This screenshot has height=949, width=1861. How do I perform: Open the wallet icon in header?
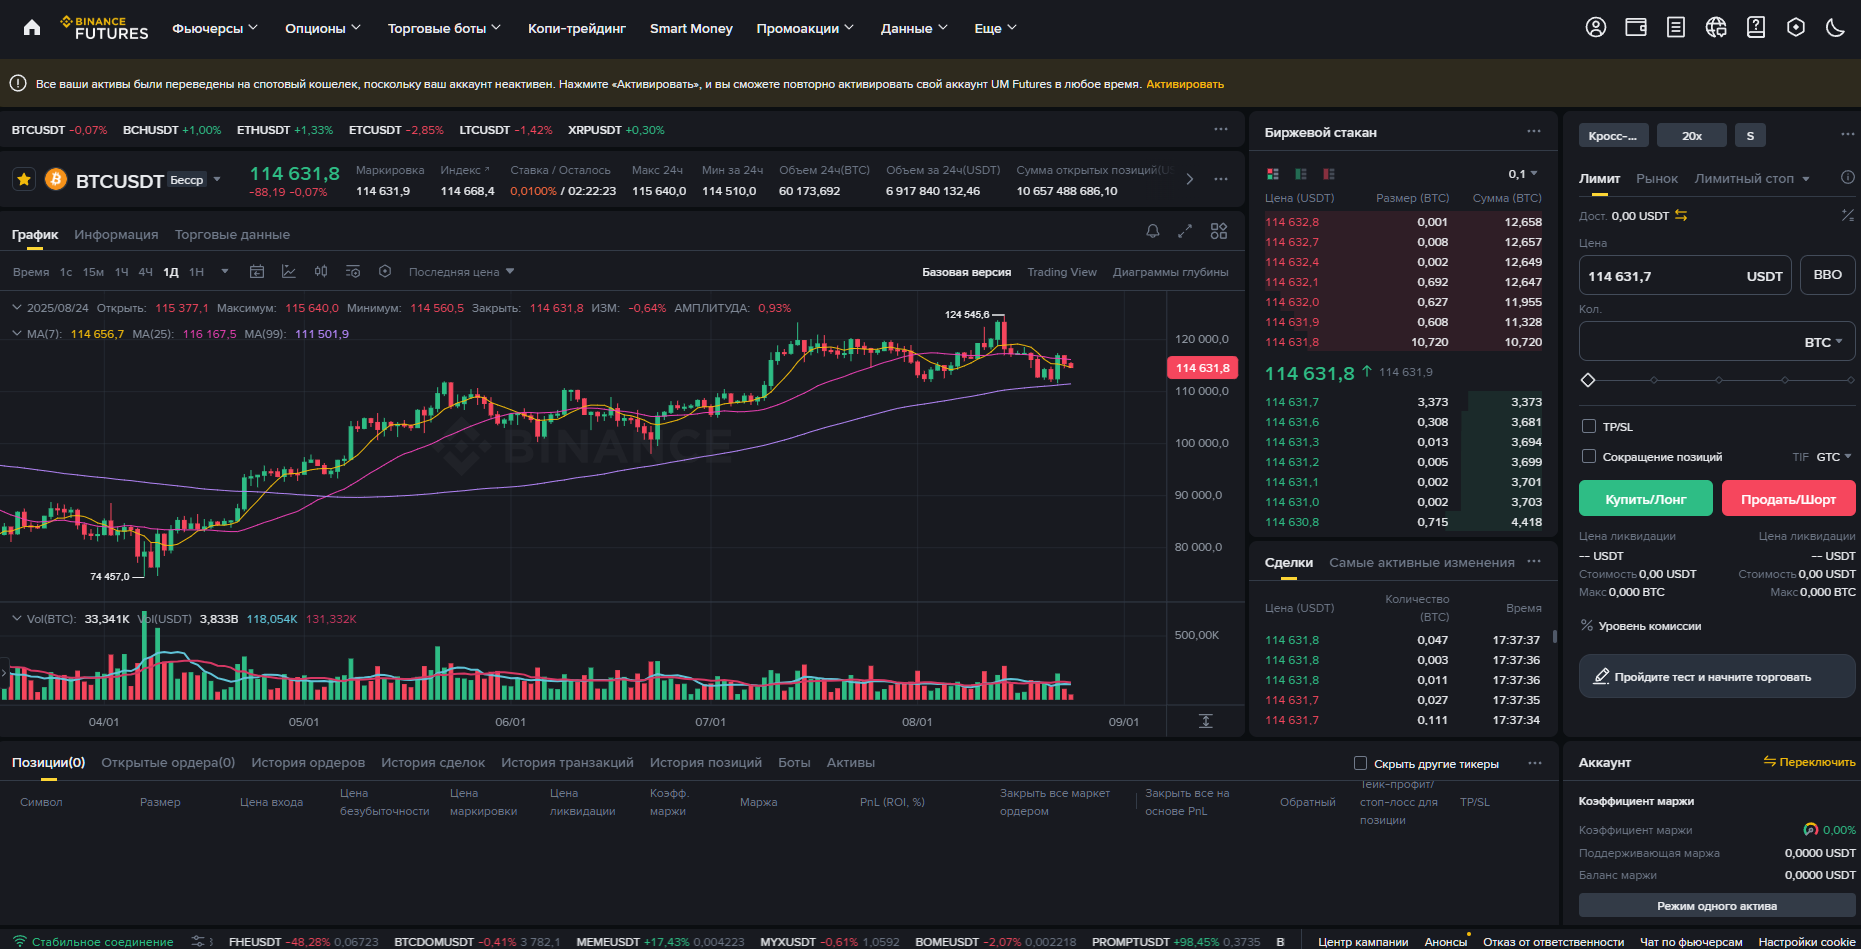click(x=1636, y=28)
